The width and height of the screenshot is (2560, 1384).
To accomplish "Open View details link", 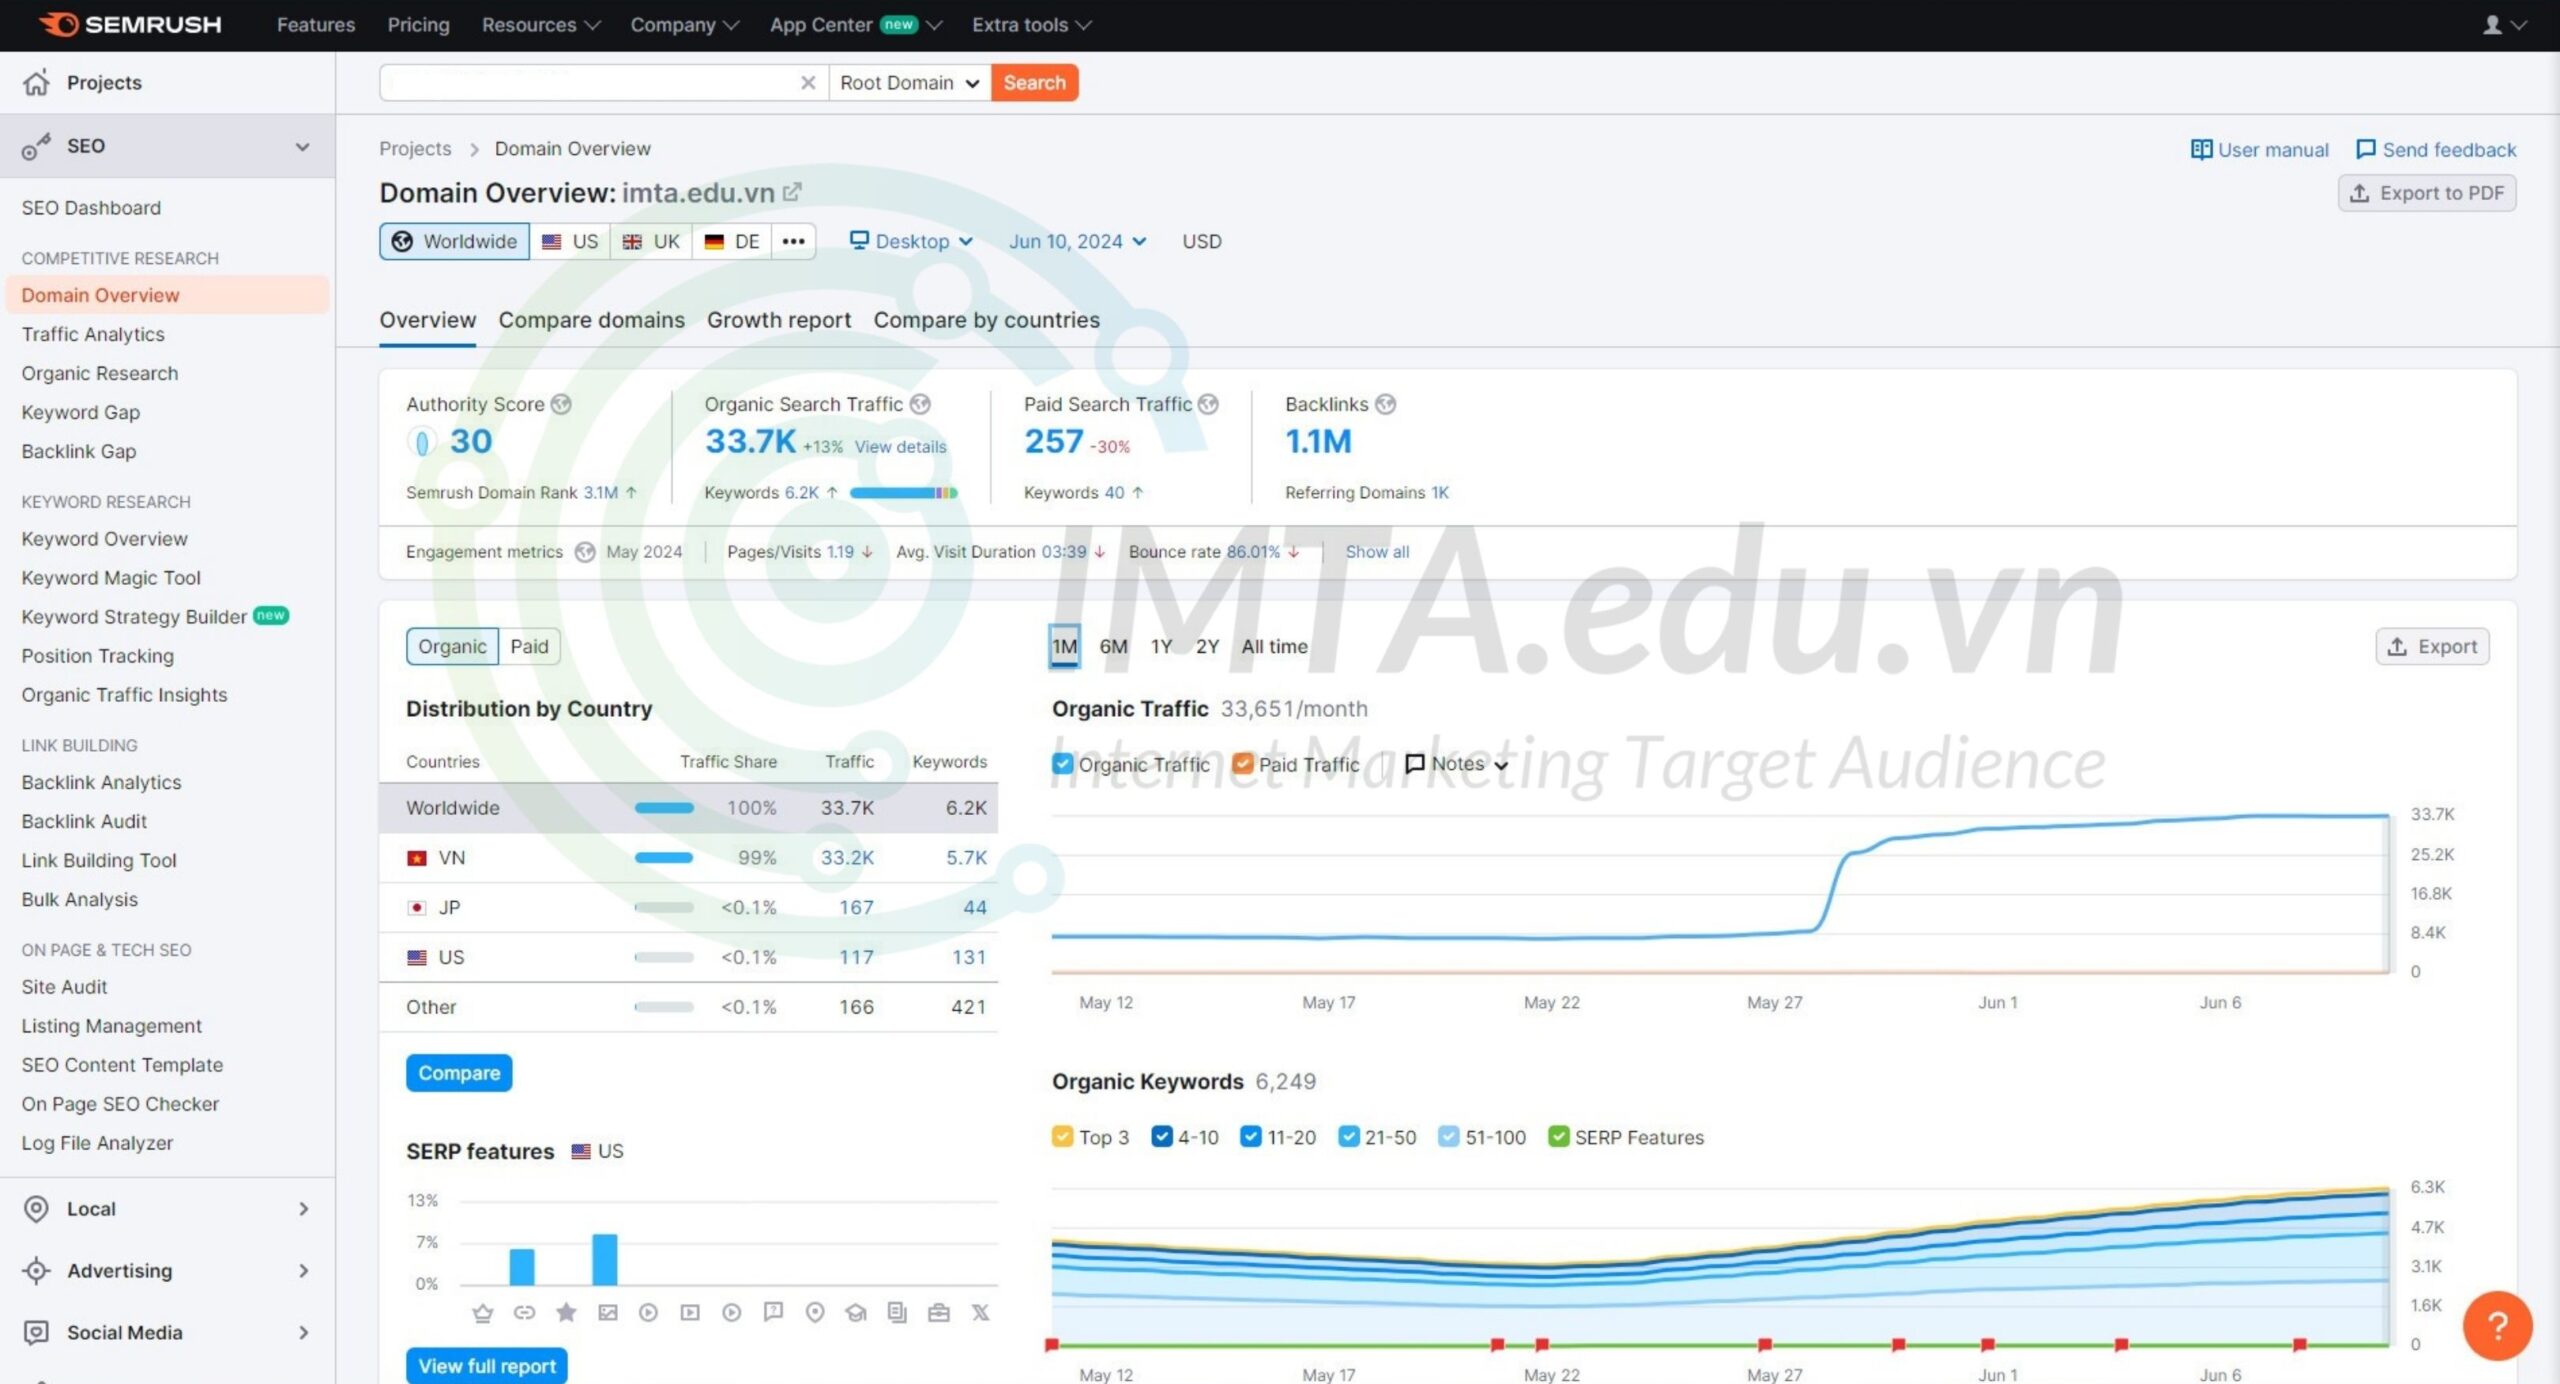I will 900,447.
